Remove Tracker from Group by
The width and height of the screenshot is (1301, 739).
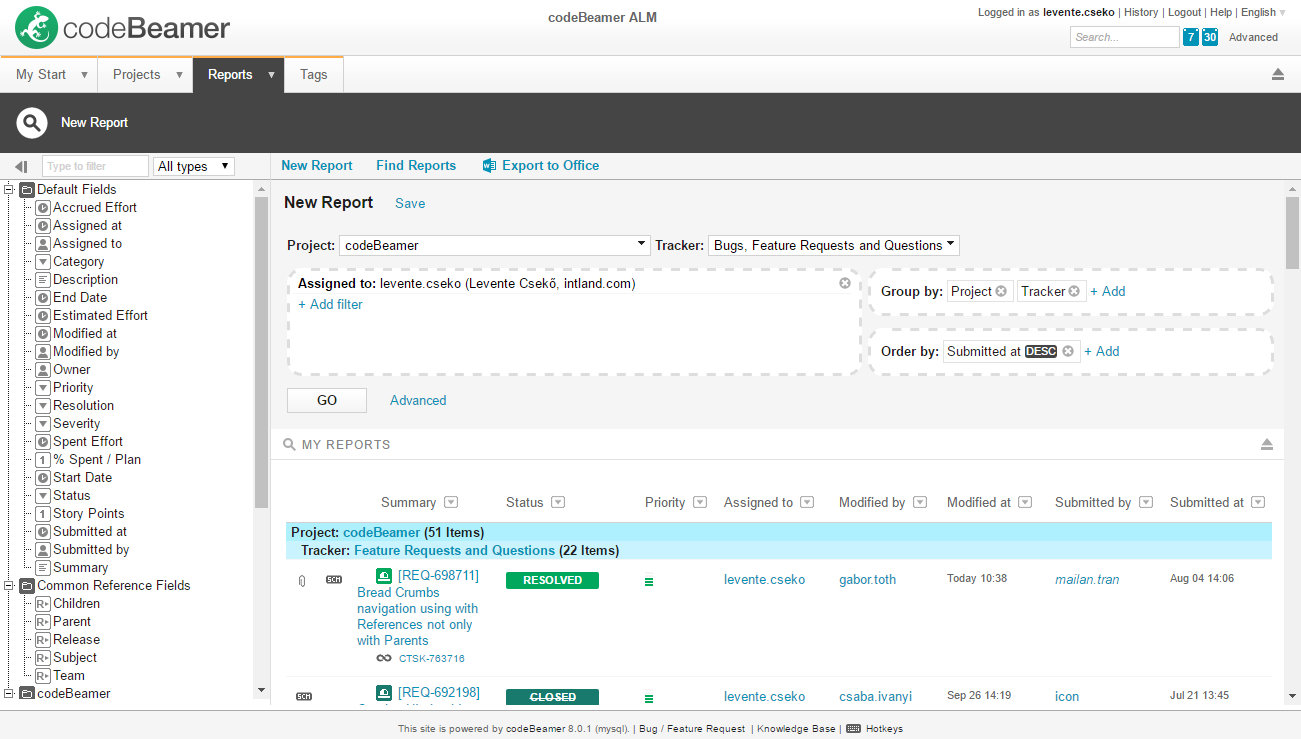(x=1074, y=291)
